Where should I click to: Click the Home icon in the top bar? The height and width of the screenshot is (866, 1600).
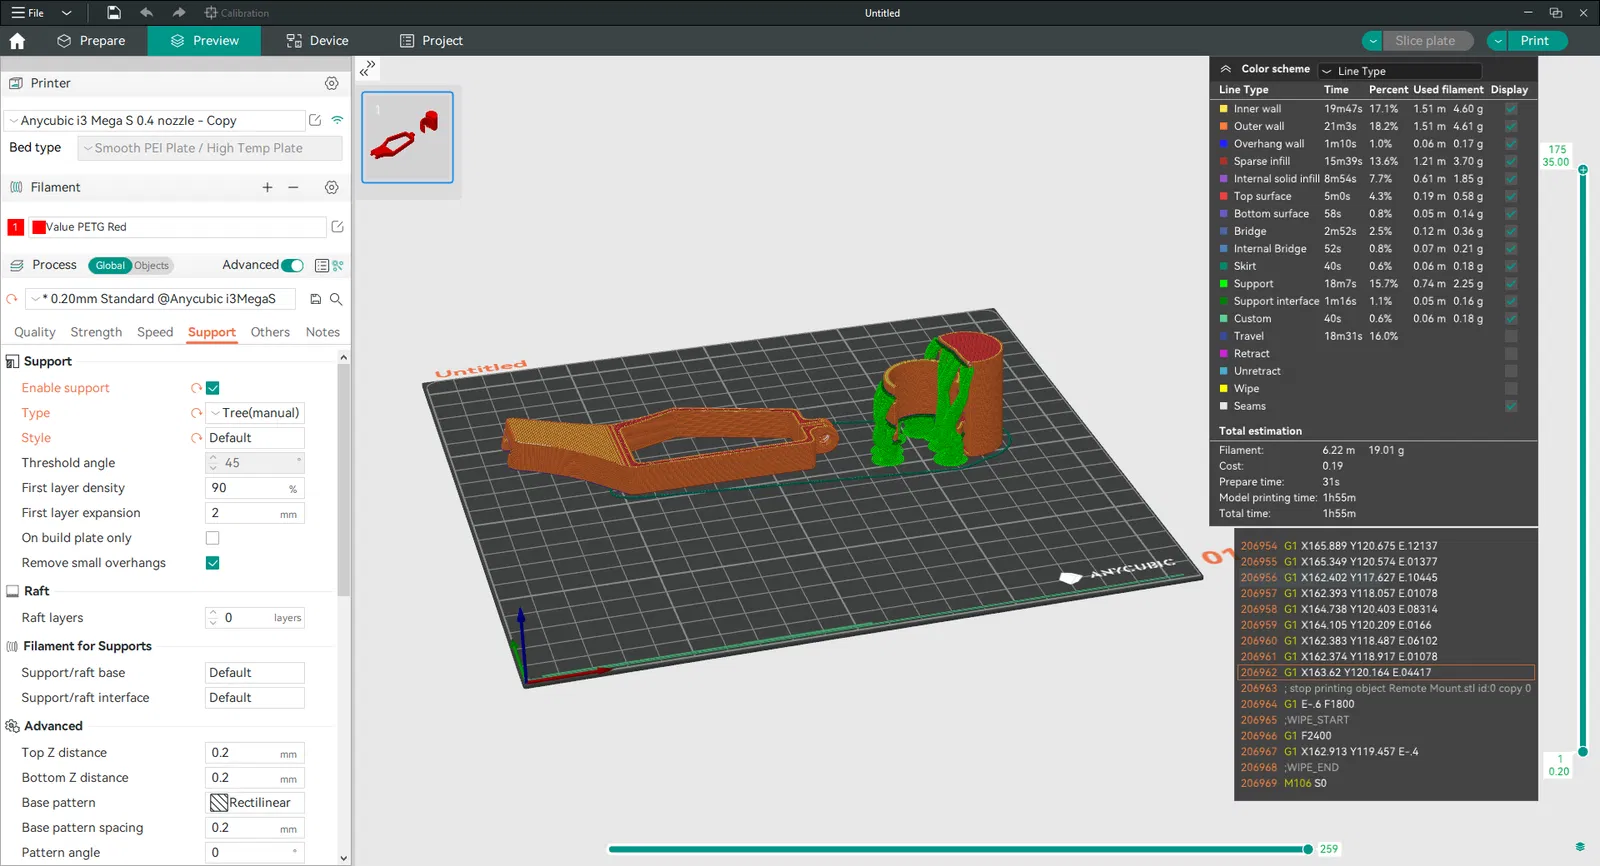tap(17, 41)
